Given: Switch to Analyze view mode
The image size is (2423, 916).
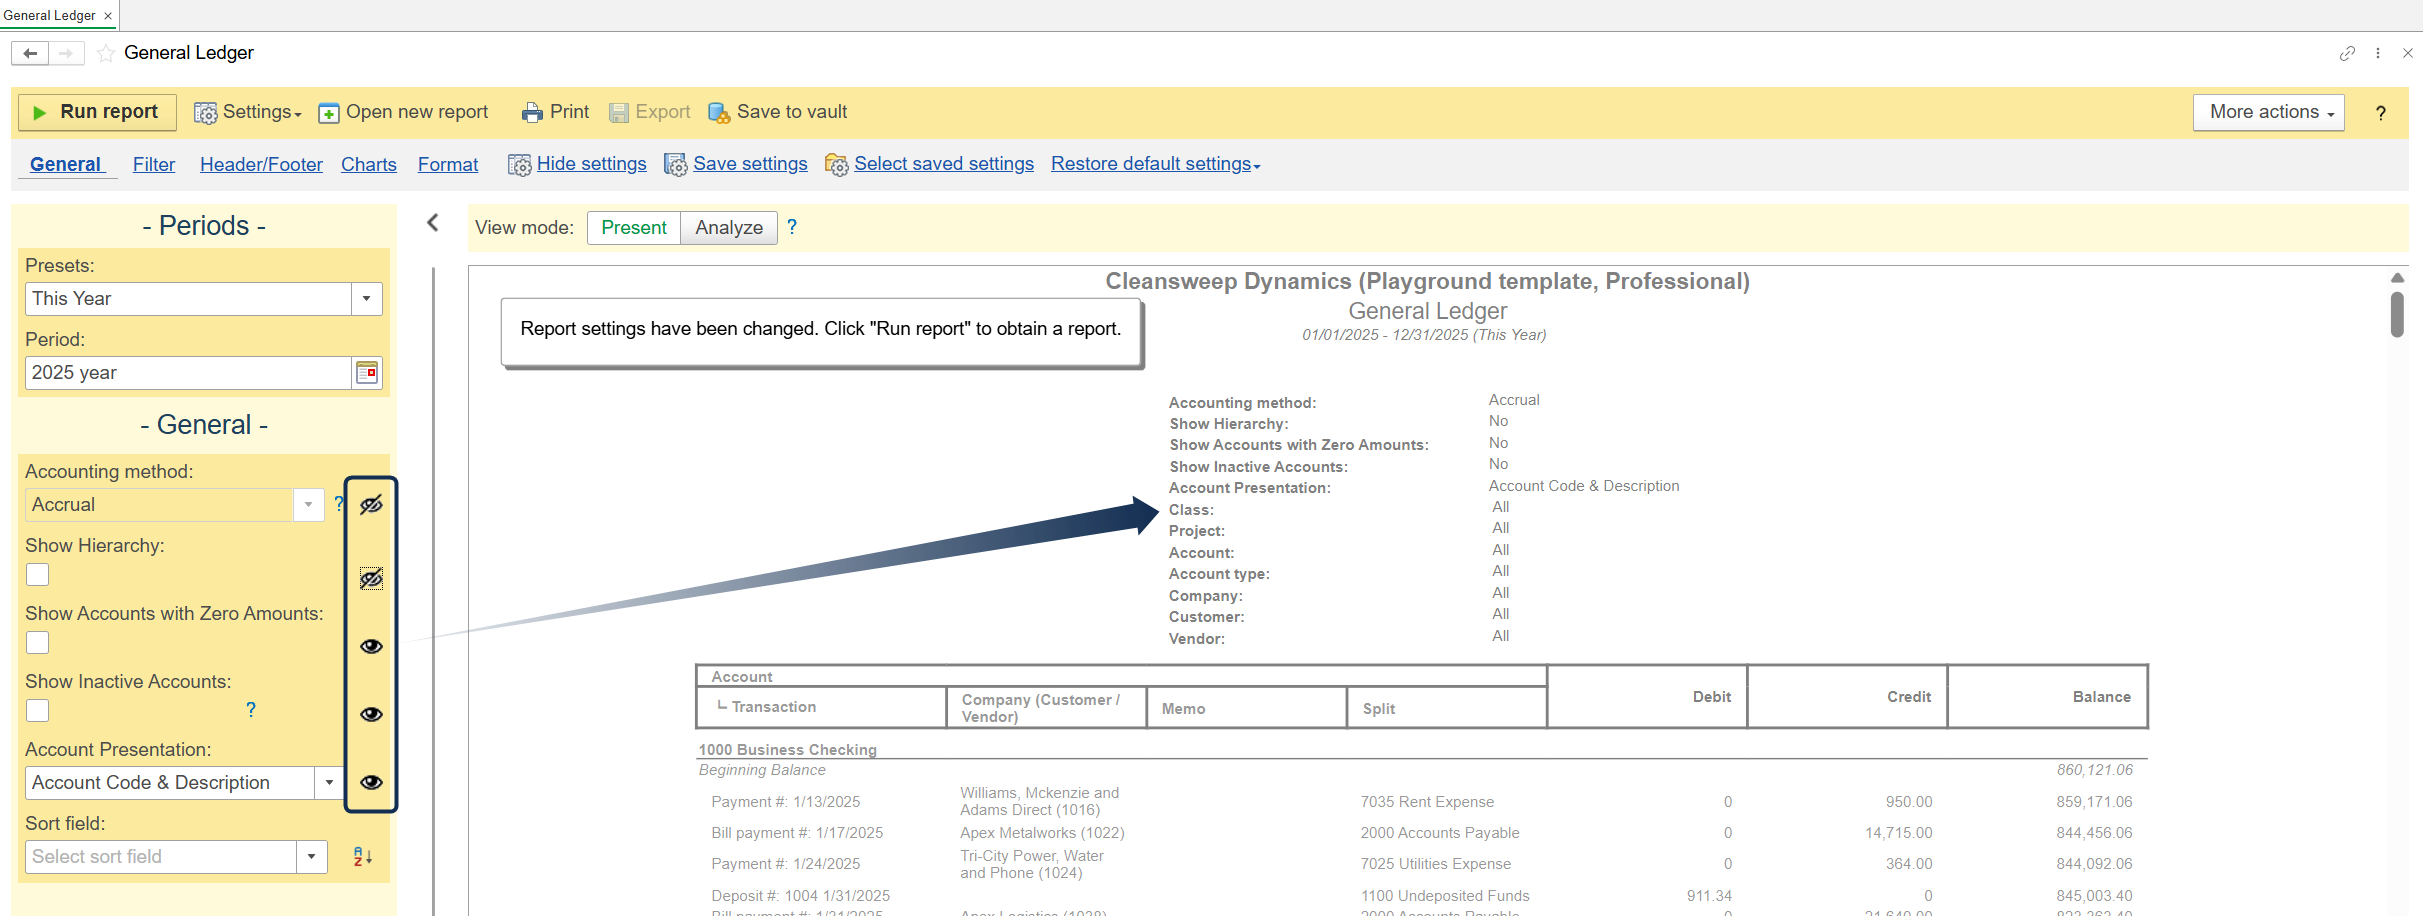Looking at the screenshot, I should tap(728, 228).
